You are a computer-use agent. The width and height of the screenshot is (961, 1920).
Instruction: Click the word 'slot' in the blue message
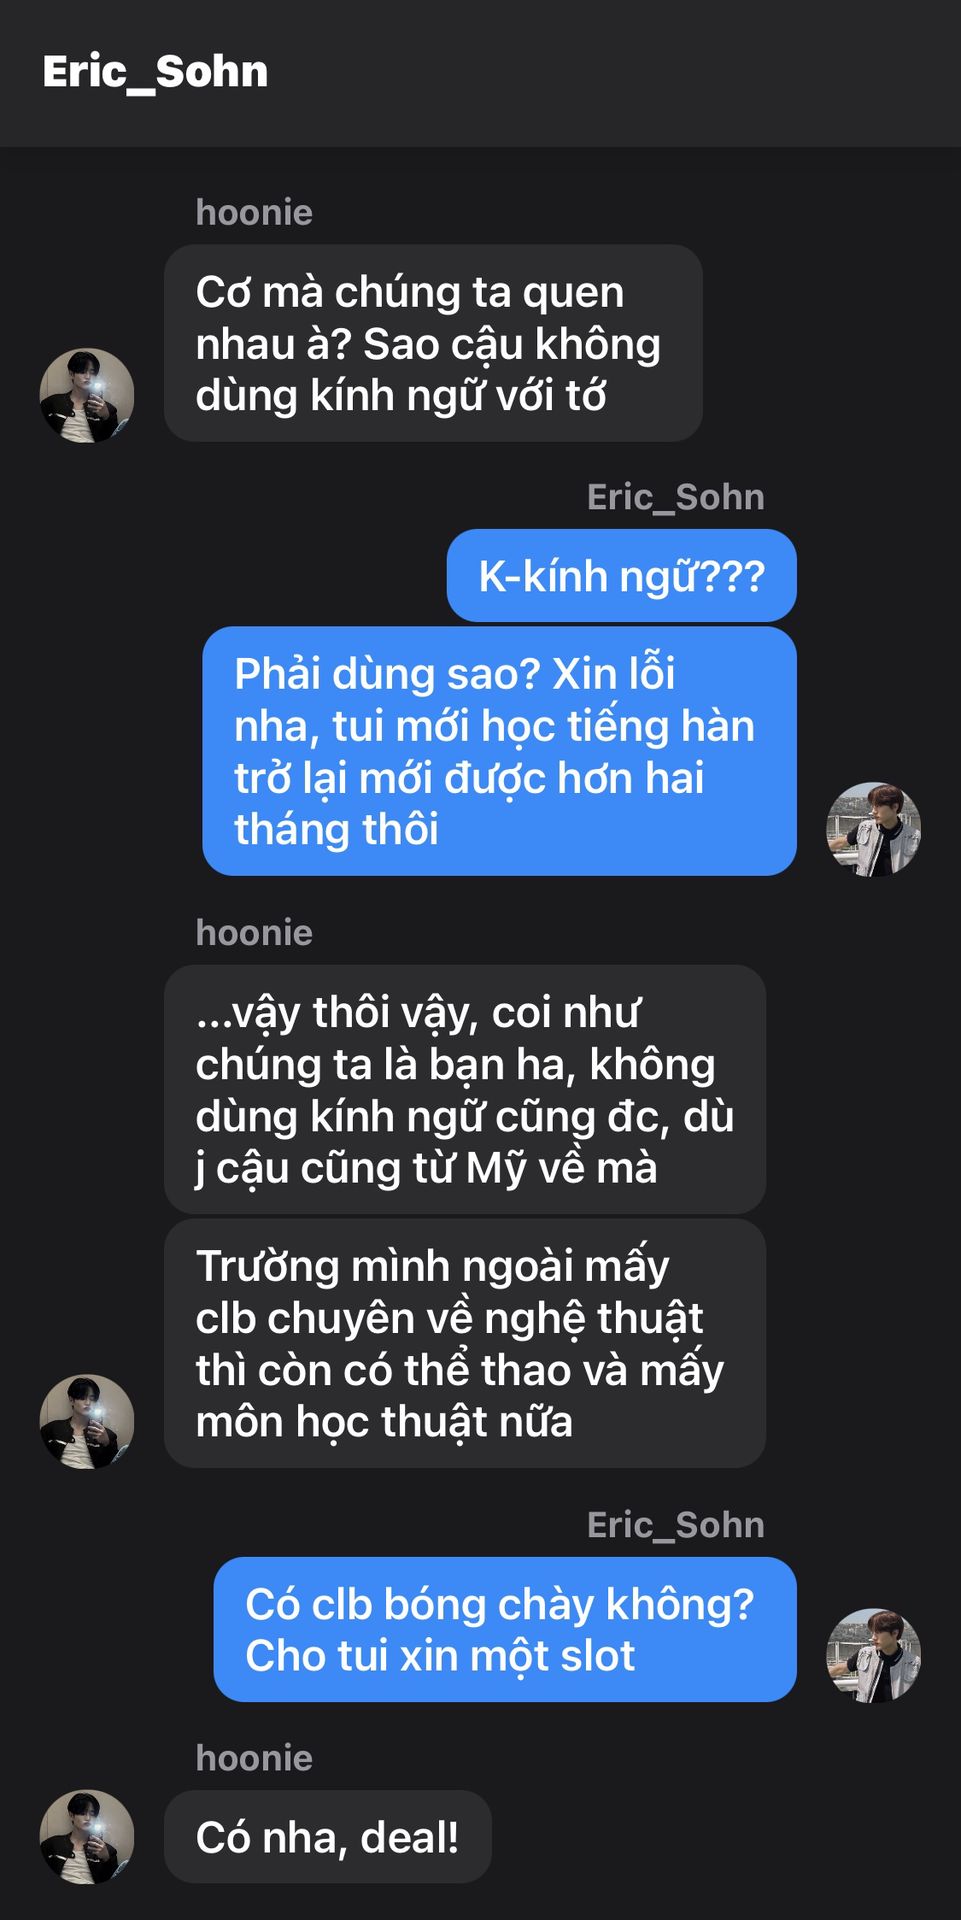pyautogui.click(x=597, y=1656)
